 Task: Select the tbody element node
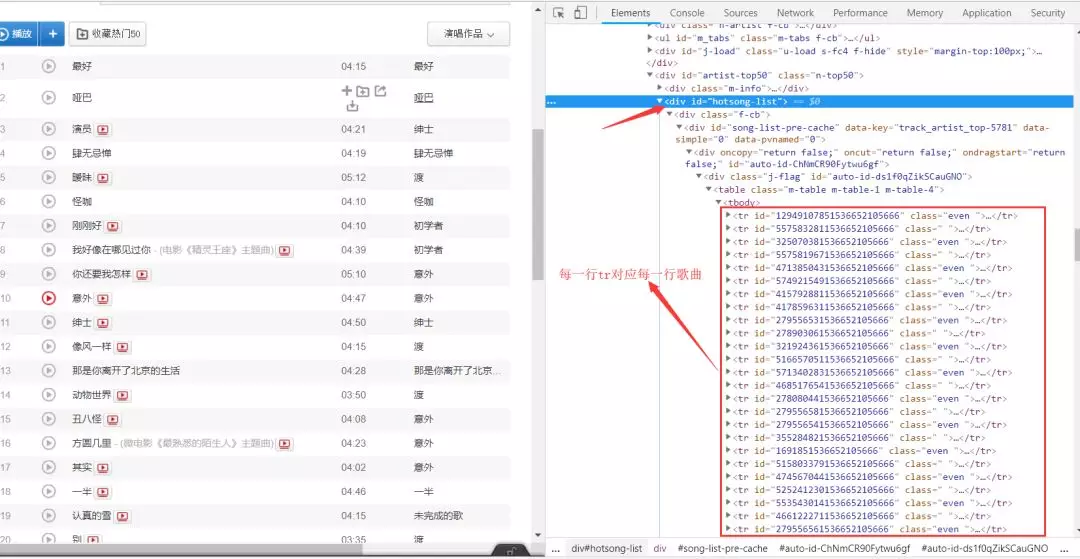(x=742, y=202)
